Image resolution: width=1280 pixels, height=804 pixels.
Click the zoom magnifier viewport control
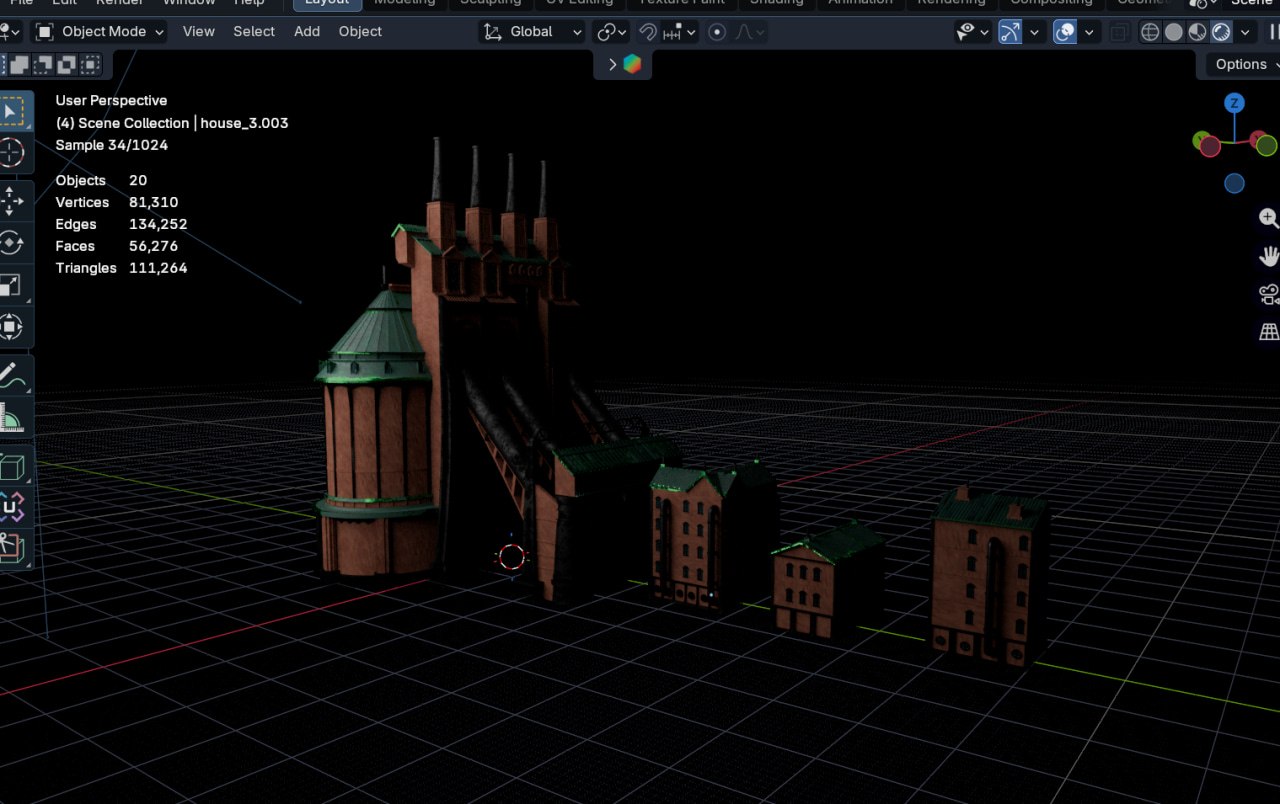[x=1269, y=218]
